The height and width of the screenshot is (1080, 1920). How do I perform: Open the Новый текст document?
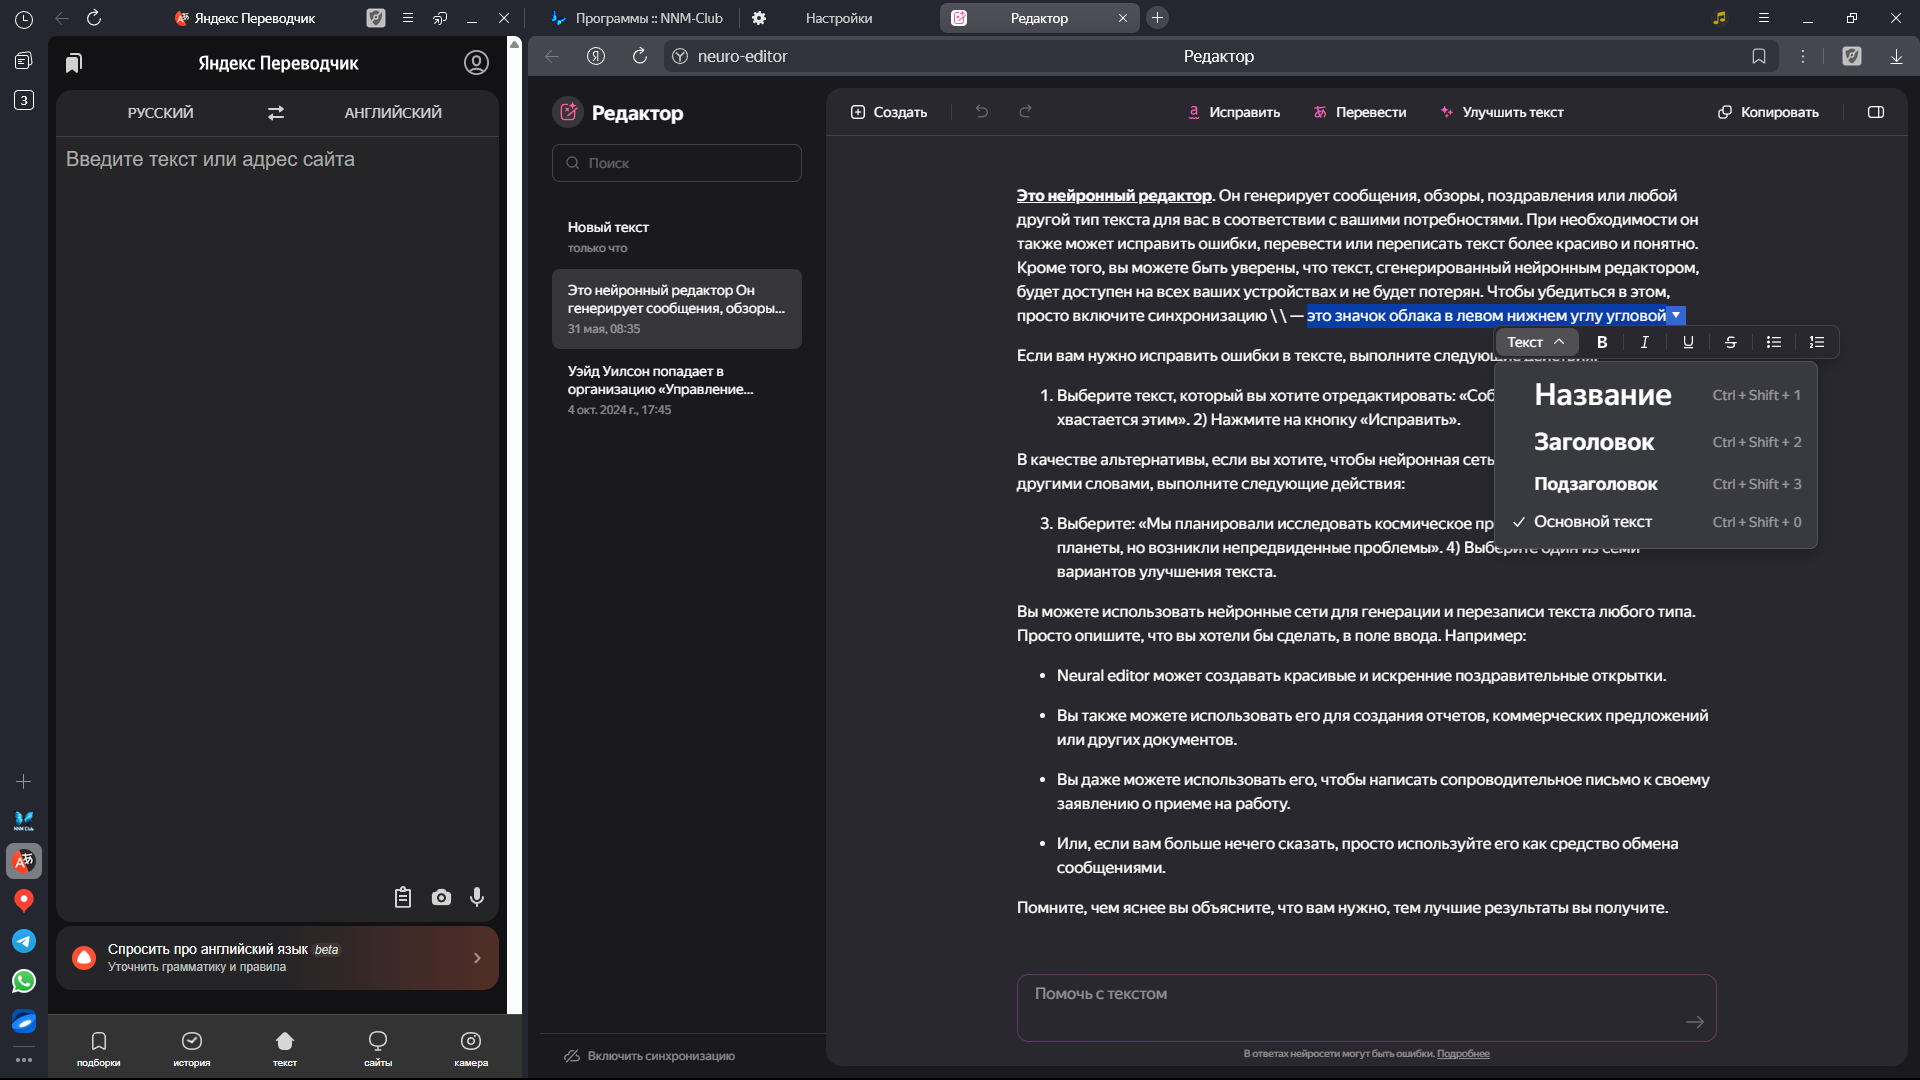677,237
